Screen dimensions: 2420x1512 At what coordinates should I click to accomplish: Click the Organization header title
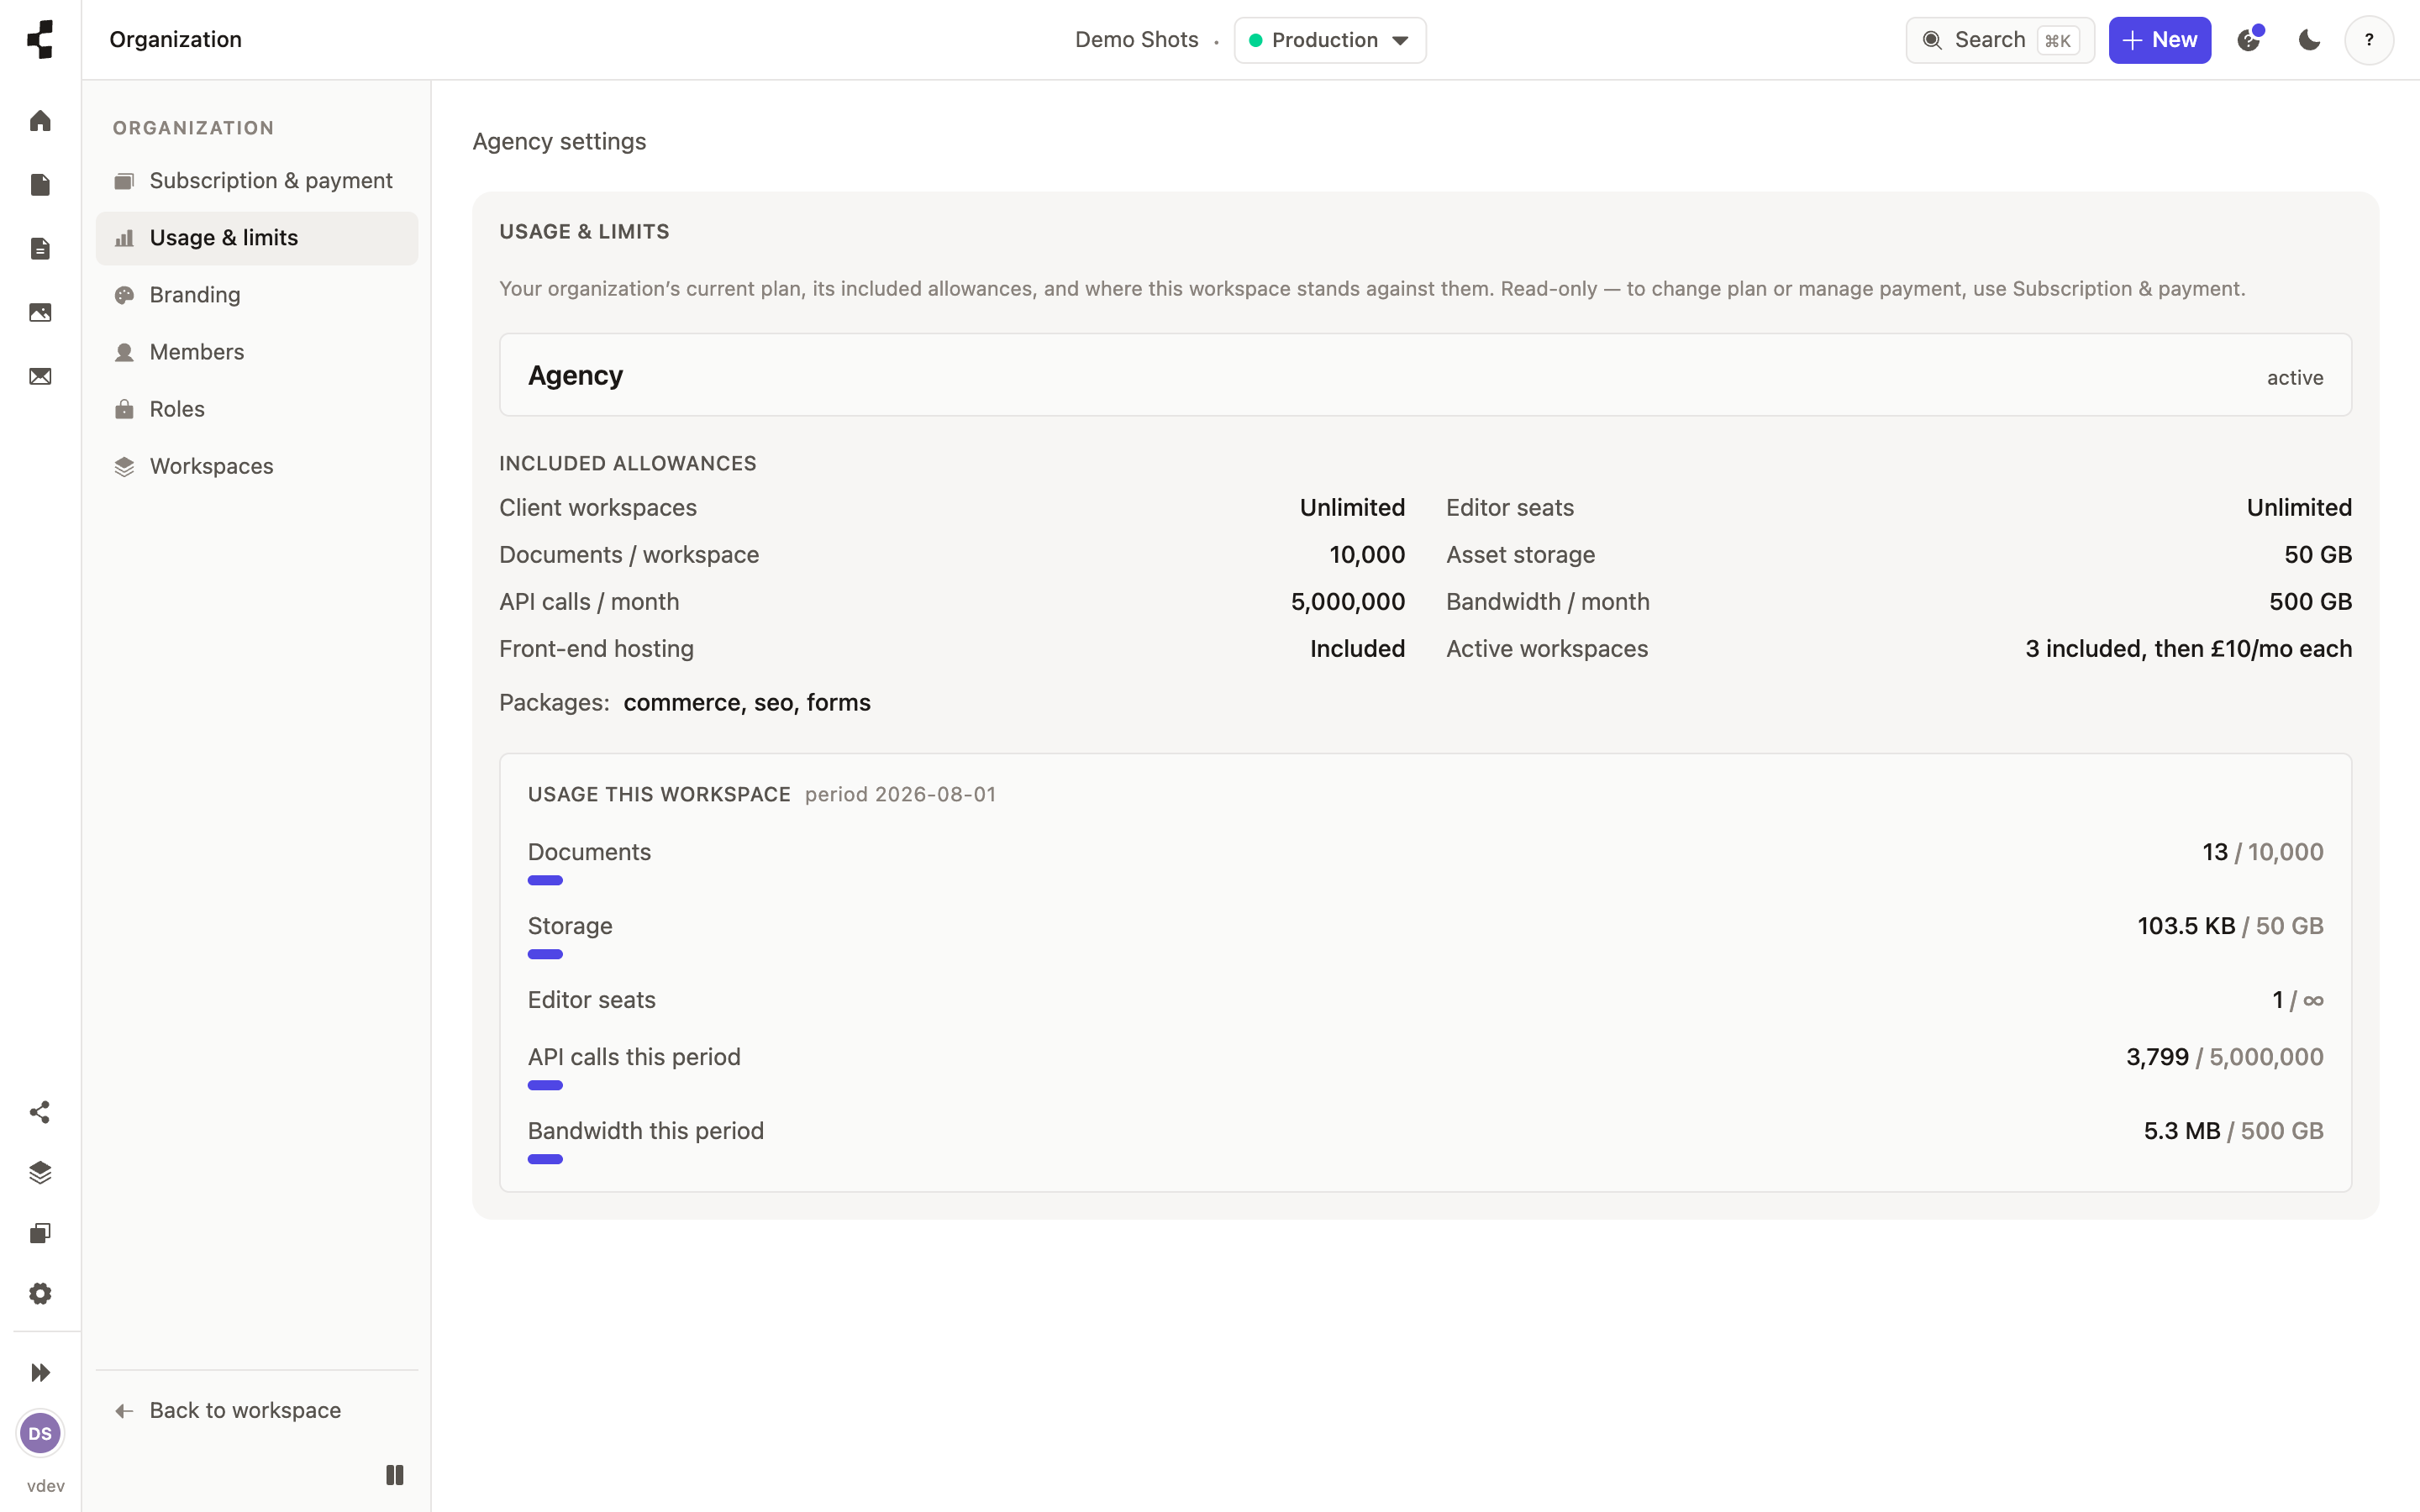click(x=176, y=40)
